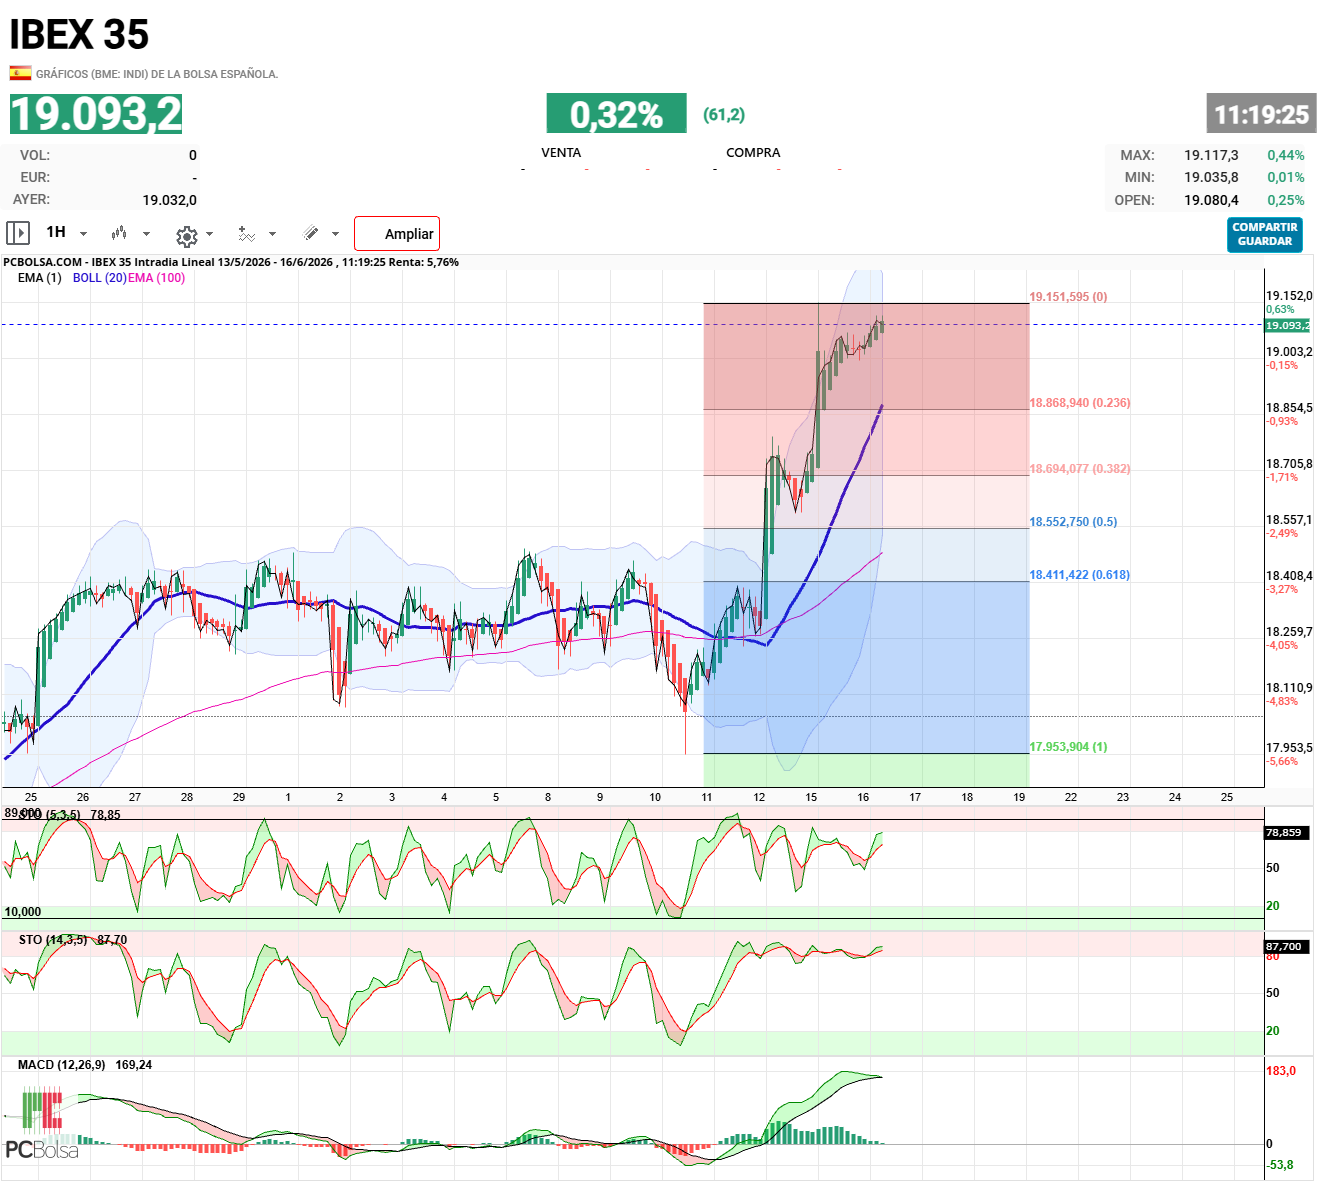
Task: Click the chart header line starting PCBOLSA.COM
Action: tap(231, 262)
